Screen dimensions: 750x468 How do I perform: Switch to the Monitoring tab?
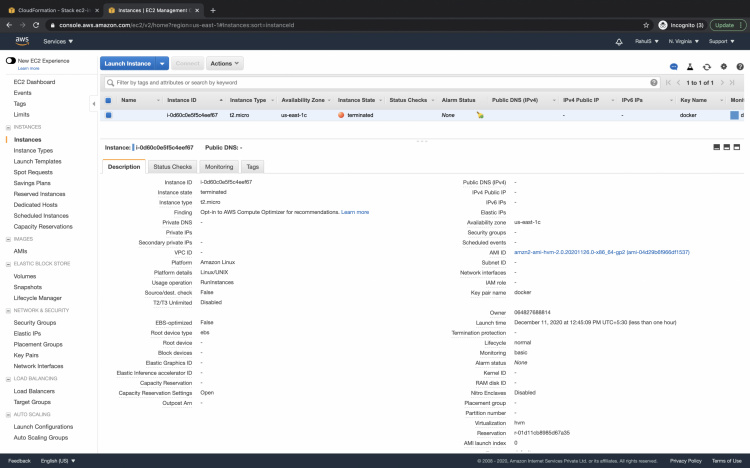coord(218,166)
